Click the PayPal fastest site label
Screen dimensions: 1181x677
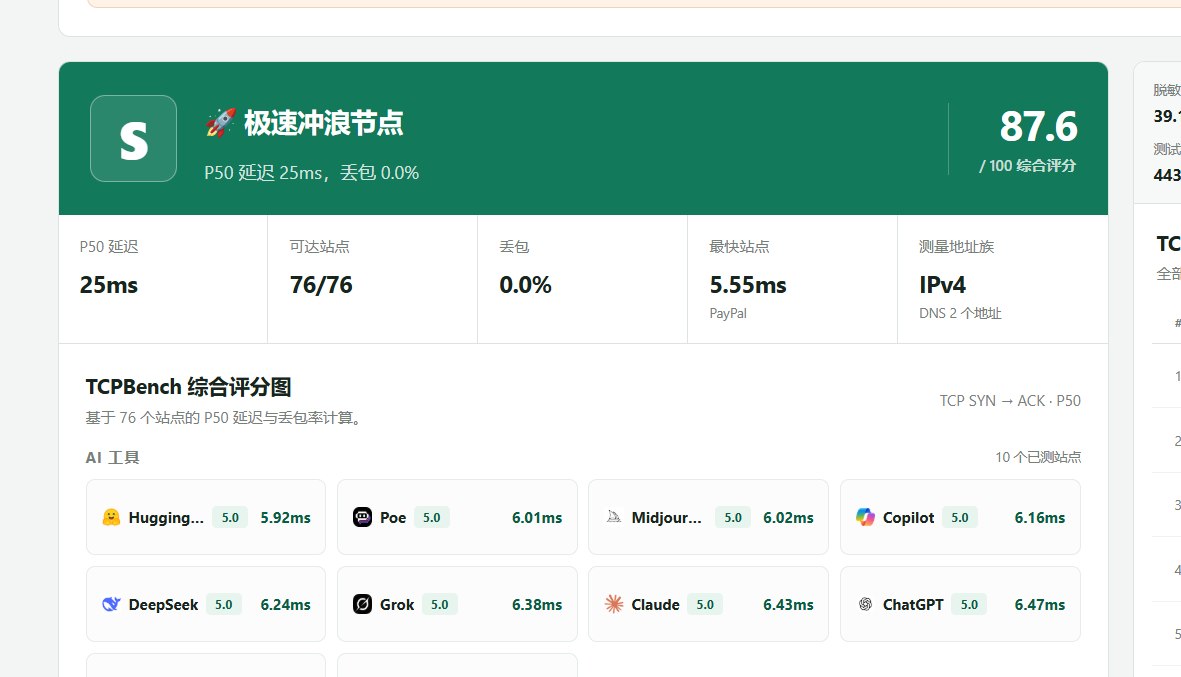tap(728, 313)
